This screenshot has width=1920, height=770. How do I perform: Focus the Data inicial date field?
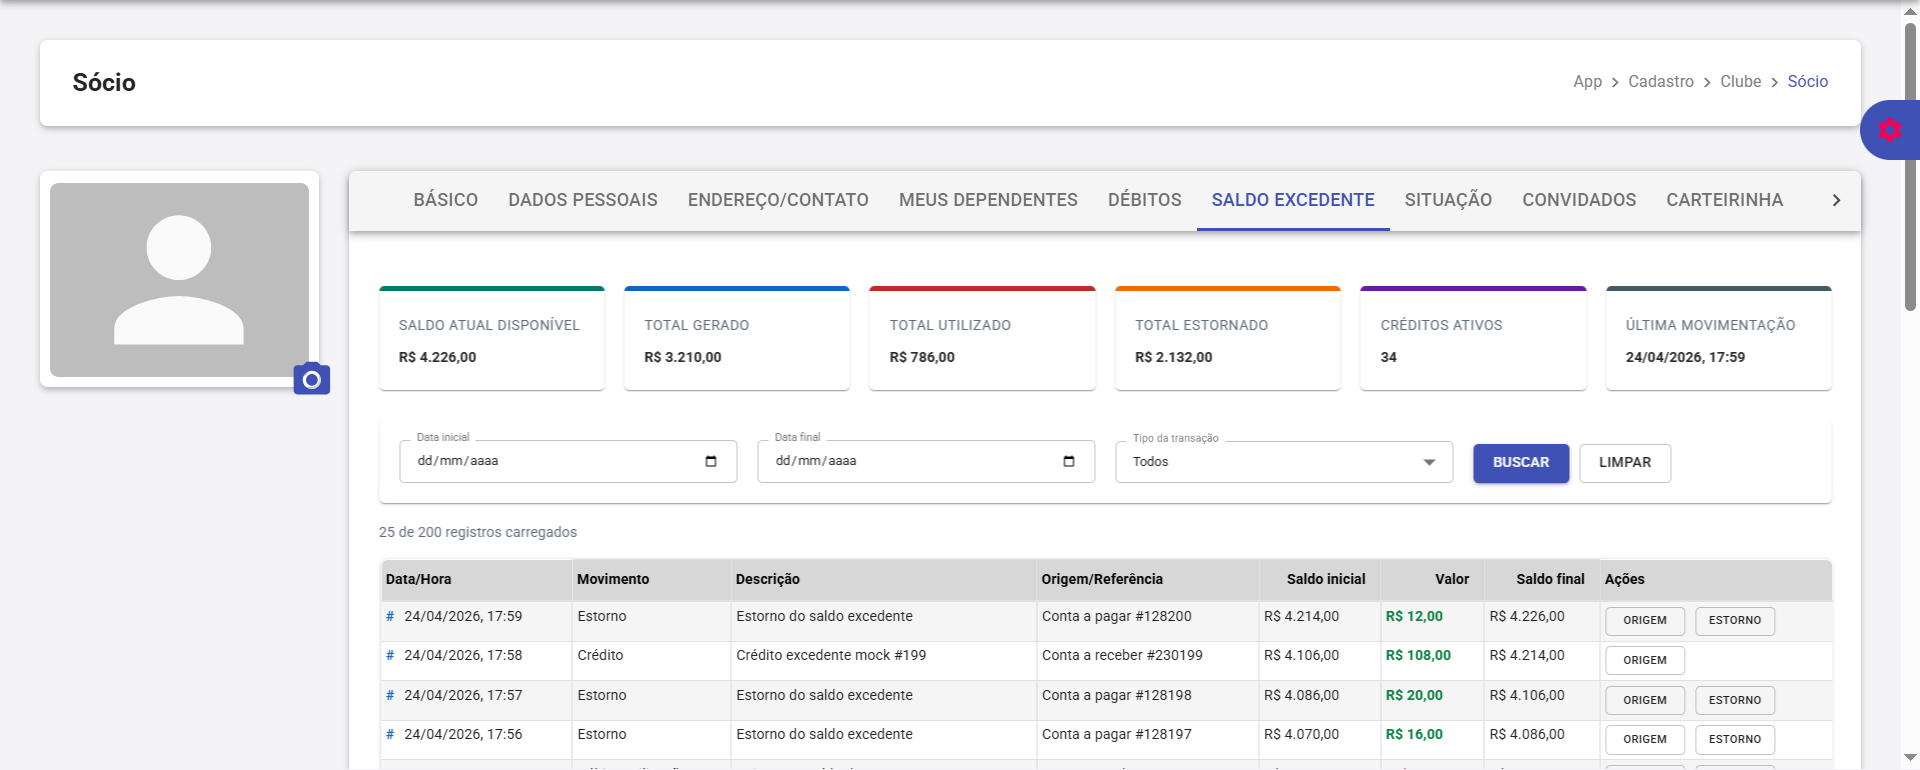click(568, 462)
